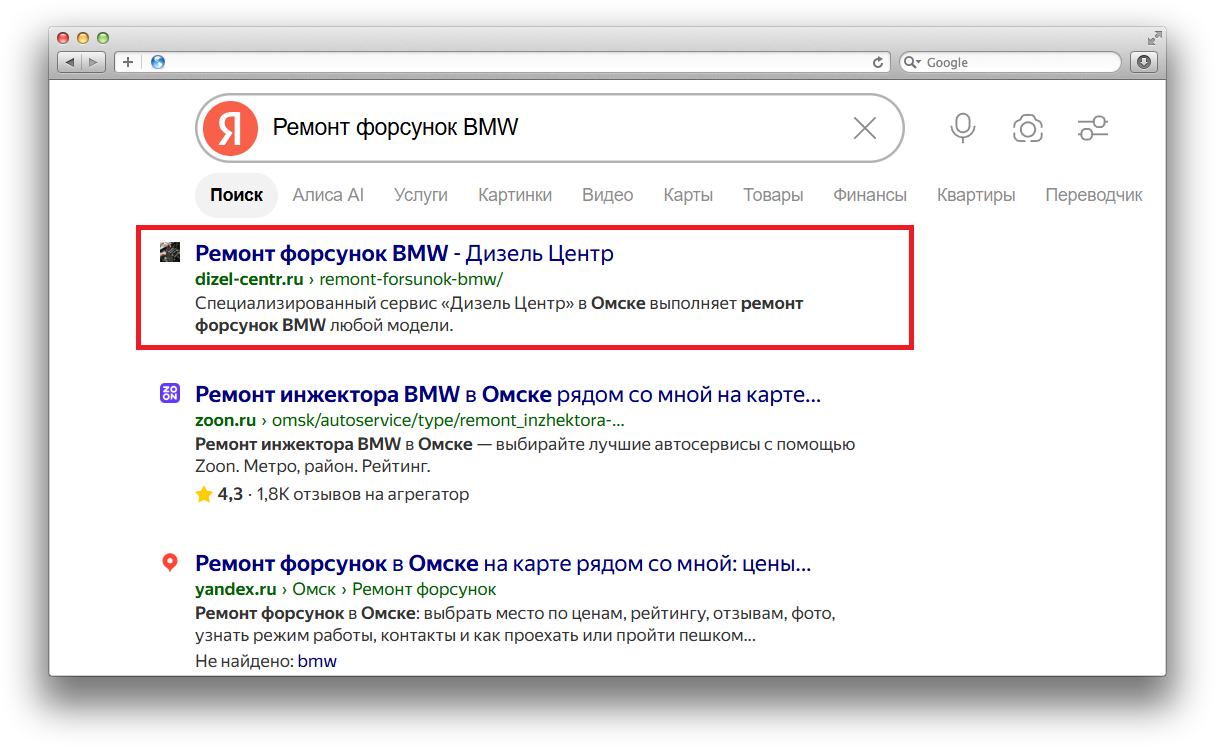Image resolution: width=1215 pixels, height=747 pixels.
Task: Click the bmw link after Не найдено
Action: (x=317, y=661)
